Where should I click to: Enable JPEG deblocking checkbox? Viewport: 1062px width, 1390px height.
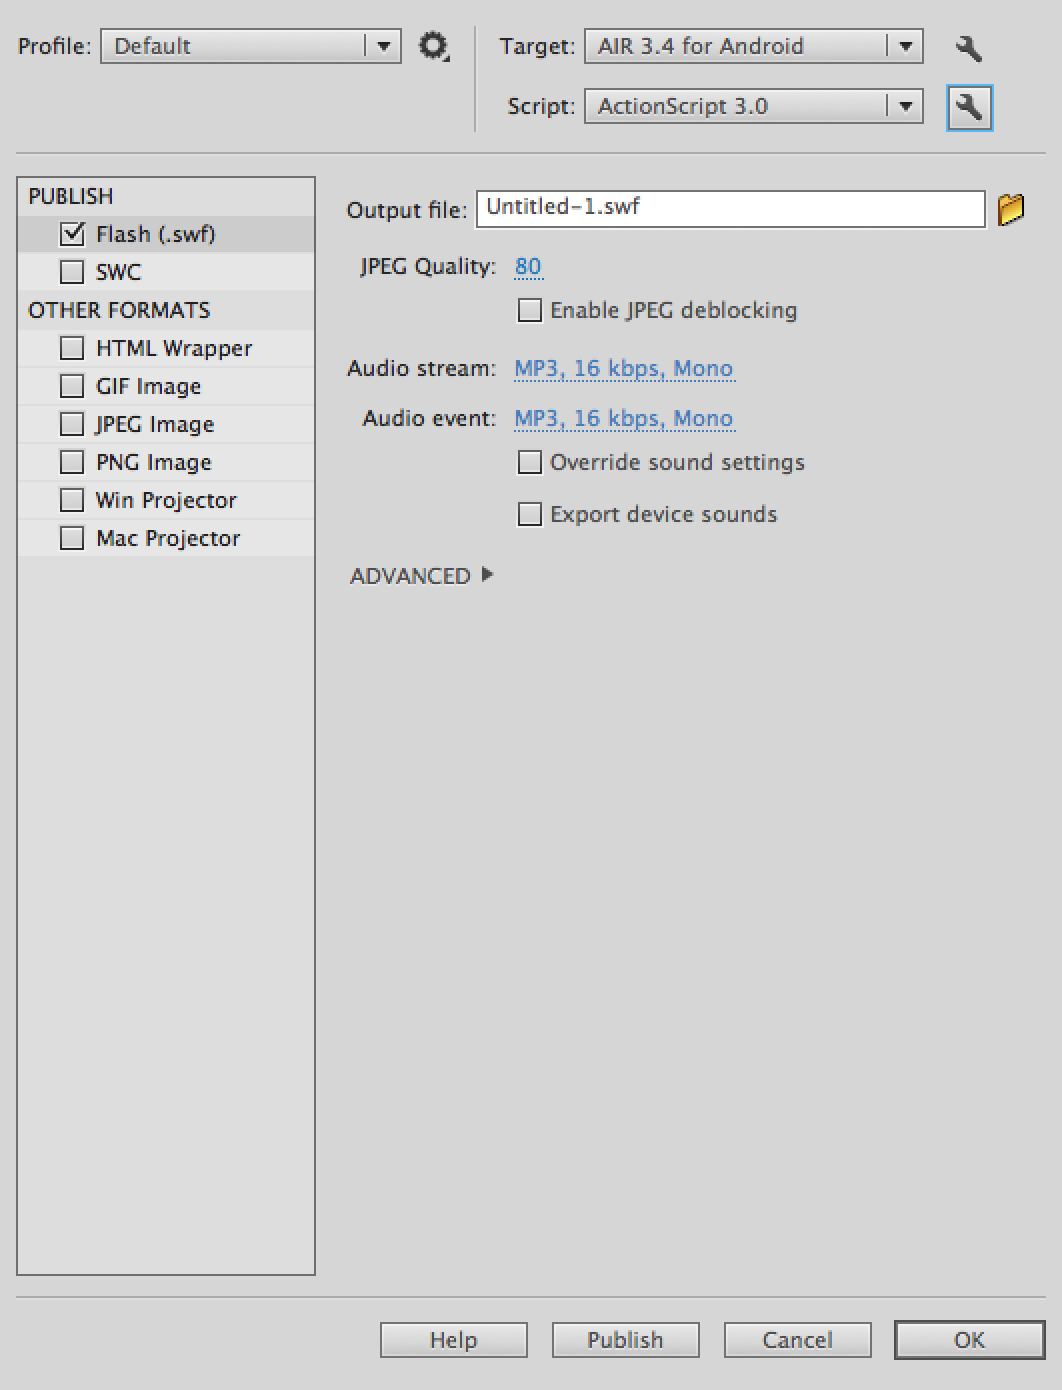click(x=530, y=310)
